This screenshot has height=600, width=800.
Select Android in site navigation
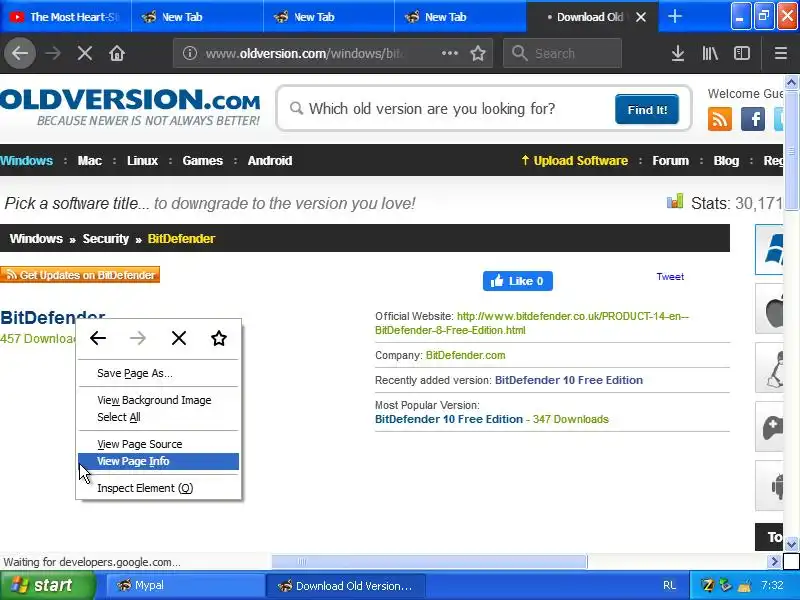[270, 161]
